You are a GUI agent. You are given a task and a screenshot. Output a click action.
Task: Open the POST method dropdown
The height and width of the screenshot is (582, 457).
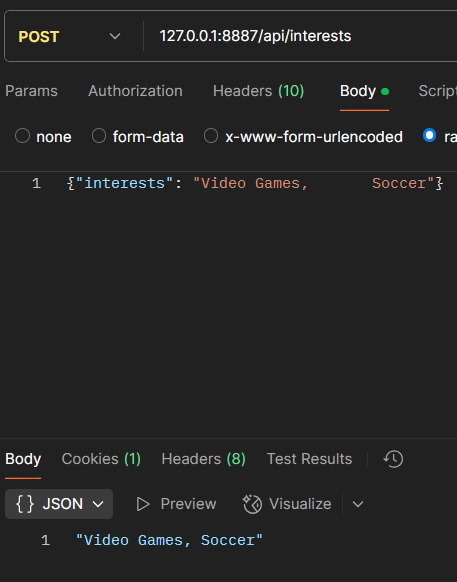click(x=70, y=36)
